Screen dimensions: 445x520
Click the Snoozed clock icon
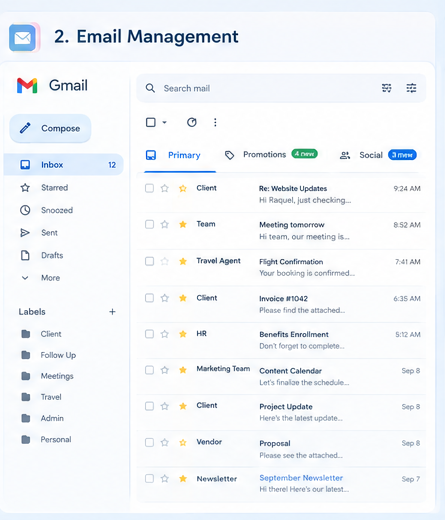(x=25, y=210)
